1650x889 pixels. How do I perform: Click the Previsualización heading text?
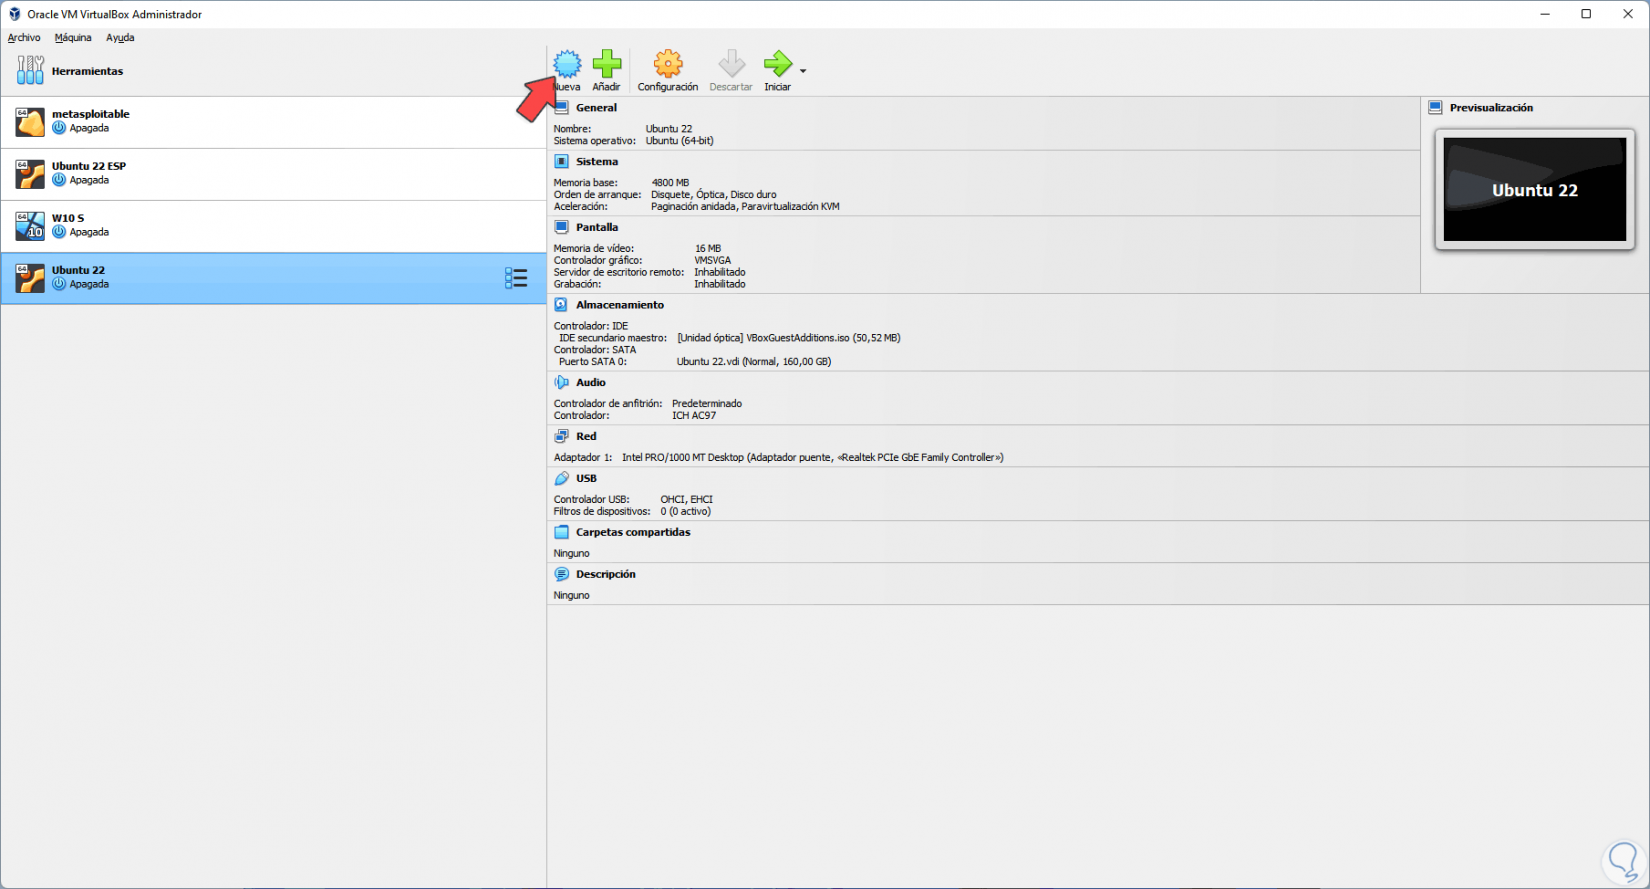1491,108
